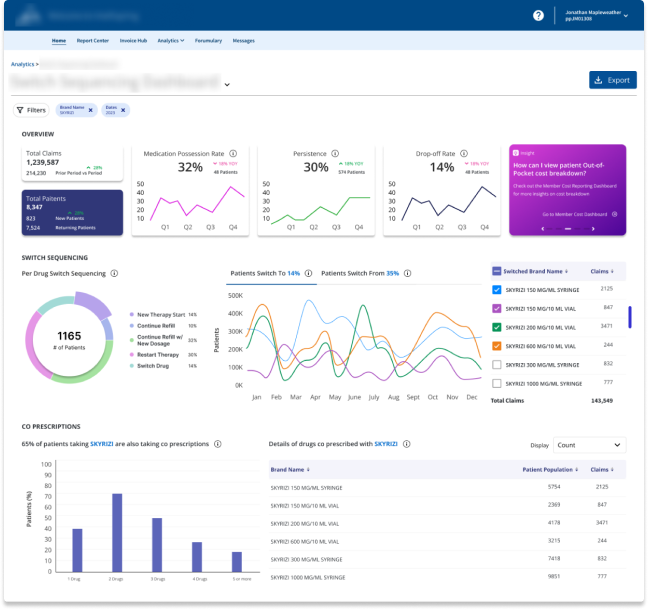This screenshot has width=648, height=610.
Task: Show info for Drop-off Rate
Action: tap(464, 154)
